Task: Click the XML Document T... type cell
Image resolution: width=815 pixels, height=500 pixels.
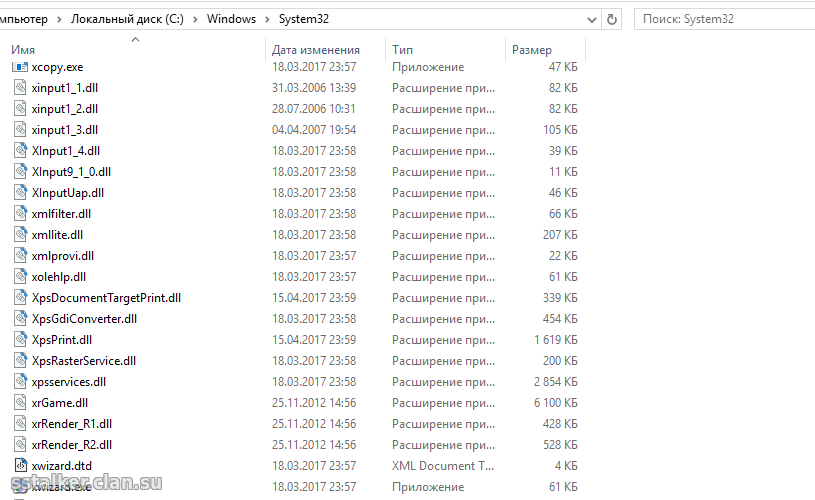Action: (443, 466)
